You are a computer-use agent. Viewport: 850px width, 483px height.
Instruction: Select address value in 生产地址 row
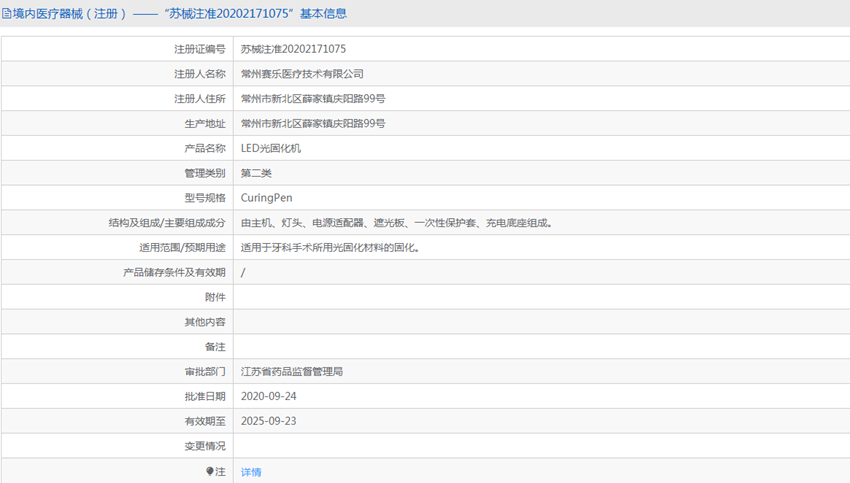(313, 124)
